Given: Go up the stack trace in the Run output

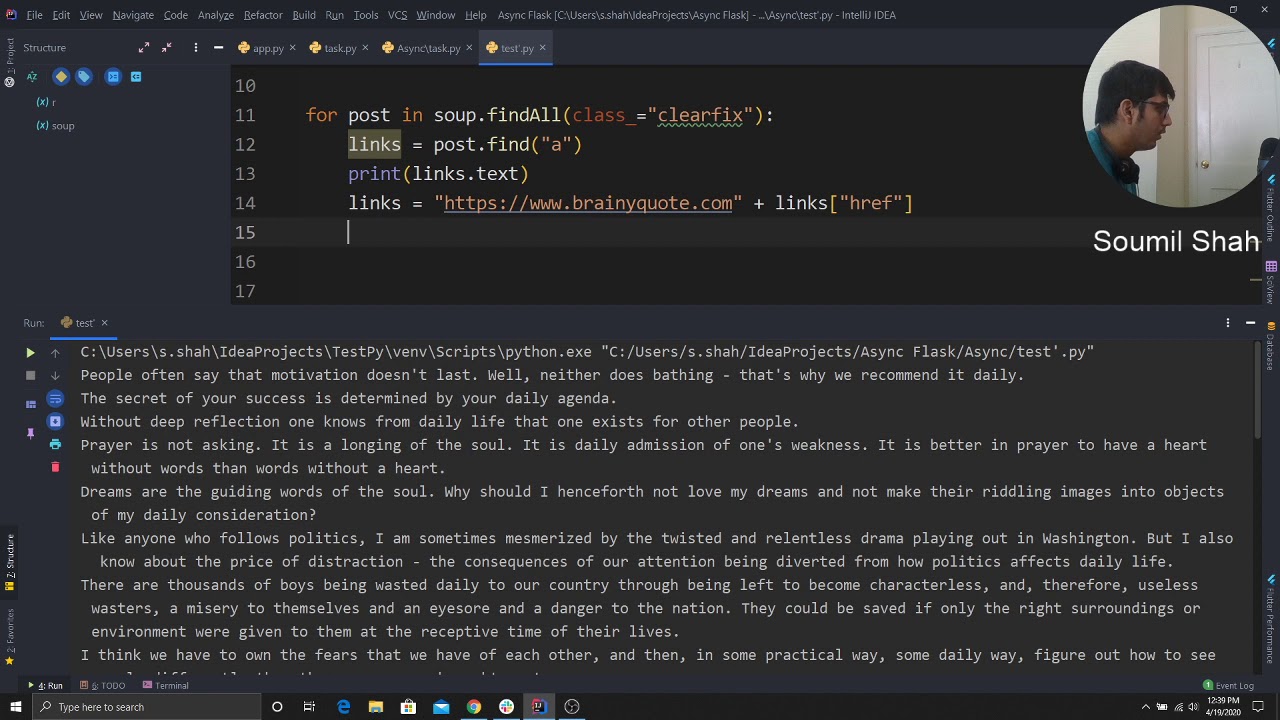Looking at the screenshot, I should (x=55, y=353).
